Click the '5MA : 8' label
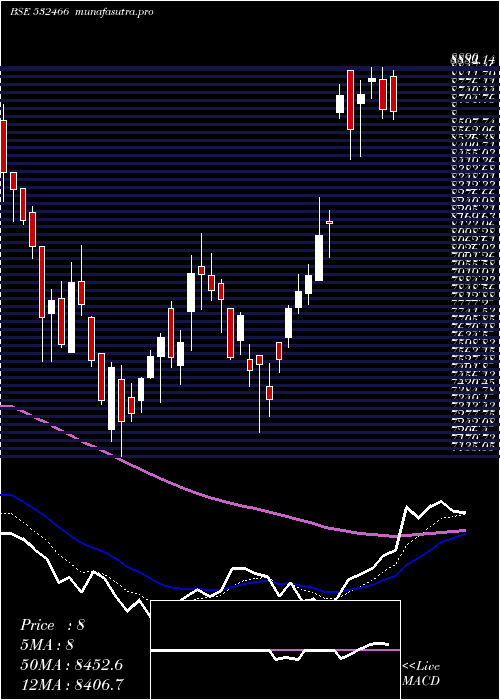Screen dimensions: 500x700 pyautogui.click(x=47, y=645)
